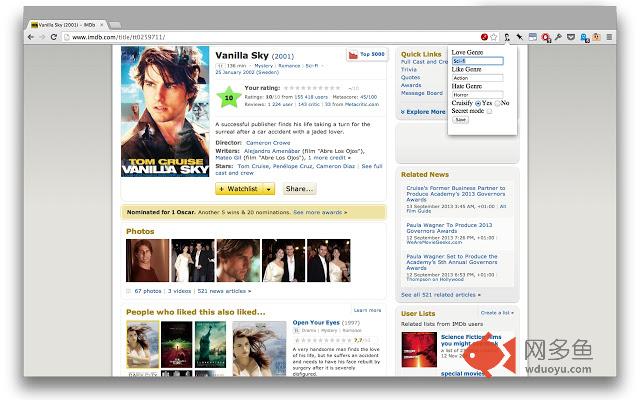Click the red User Lists thumbnail image
The height and width of the screenshot is (400, 640).
419,349
